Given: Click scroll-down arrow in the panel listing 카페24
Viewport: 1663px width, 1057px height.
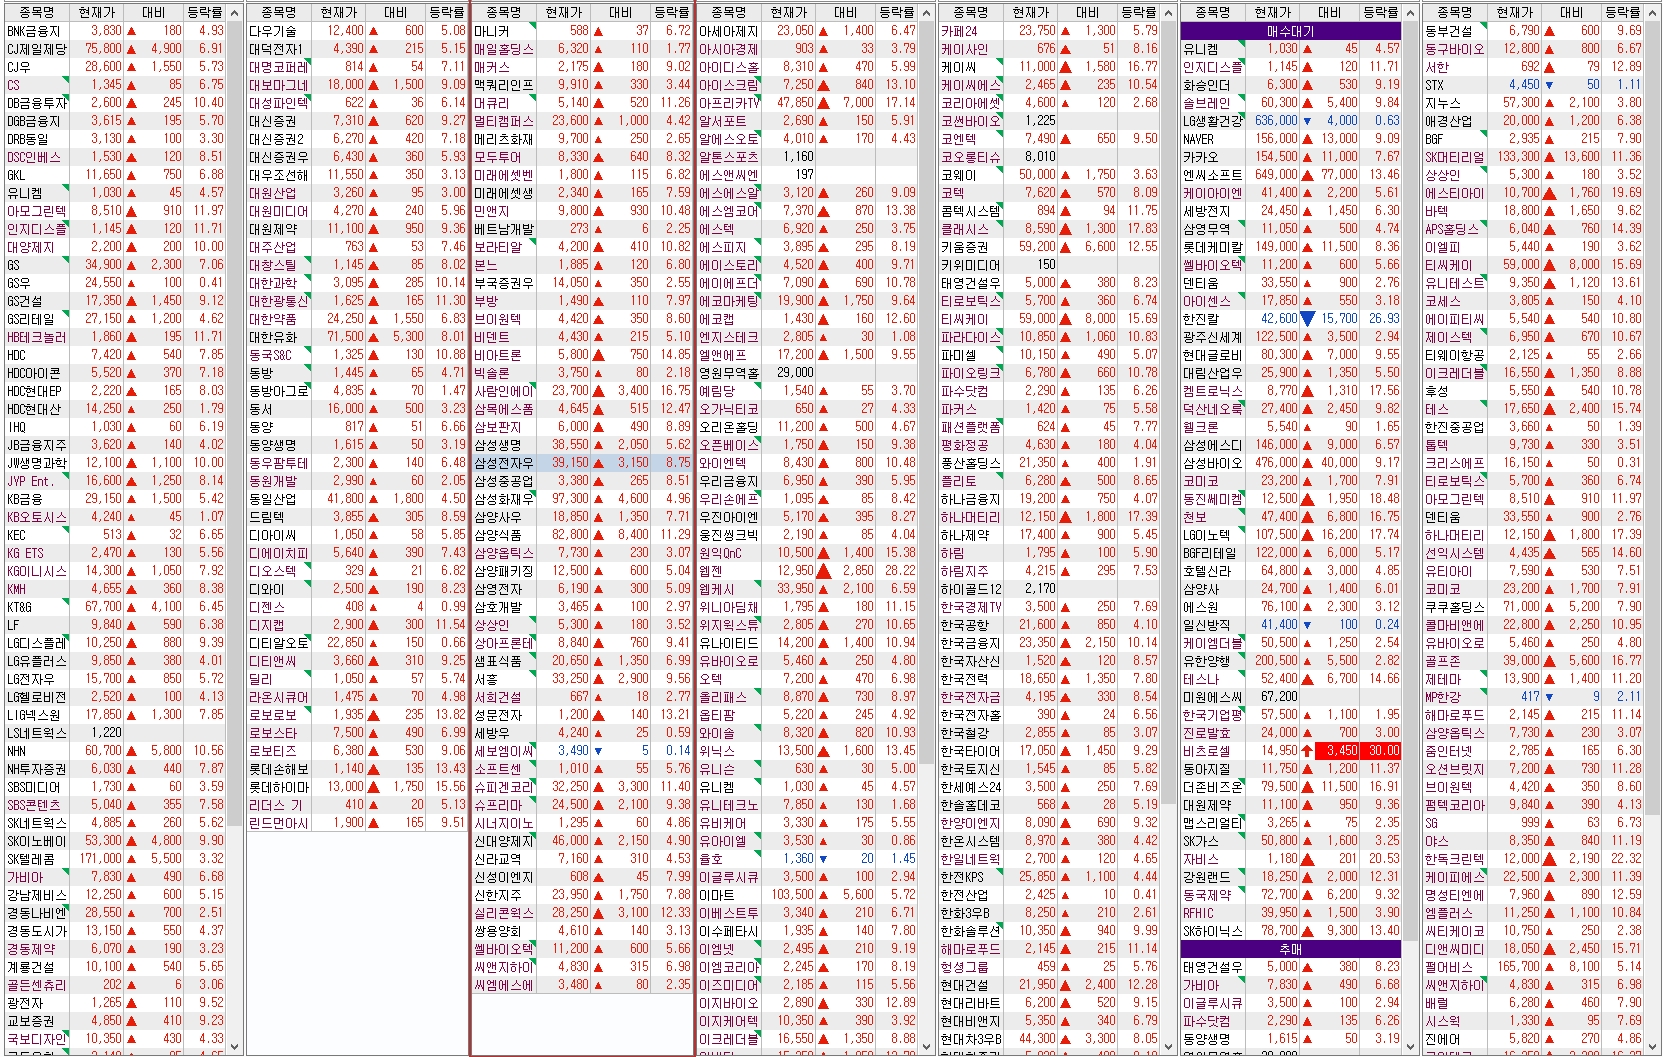Looking at the screenshot, I should (x=1168, y=1047).
